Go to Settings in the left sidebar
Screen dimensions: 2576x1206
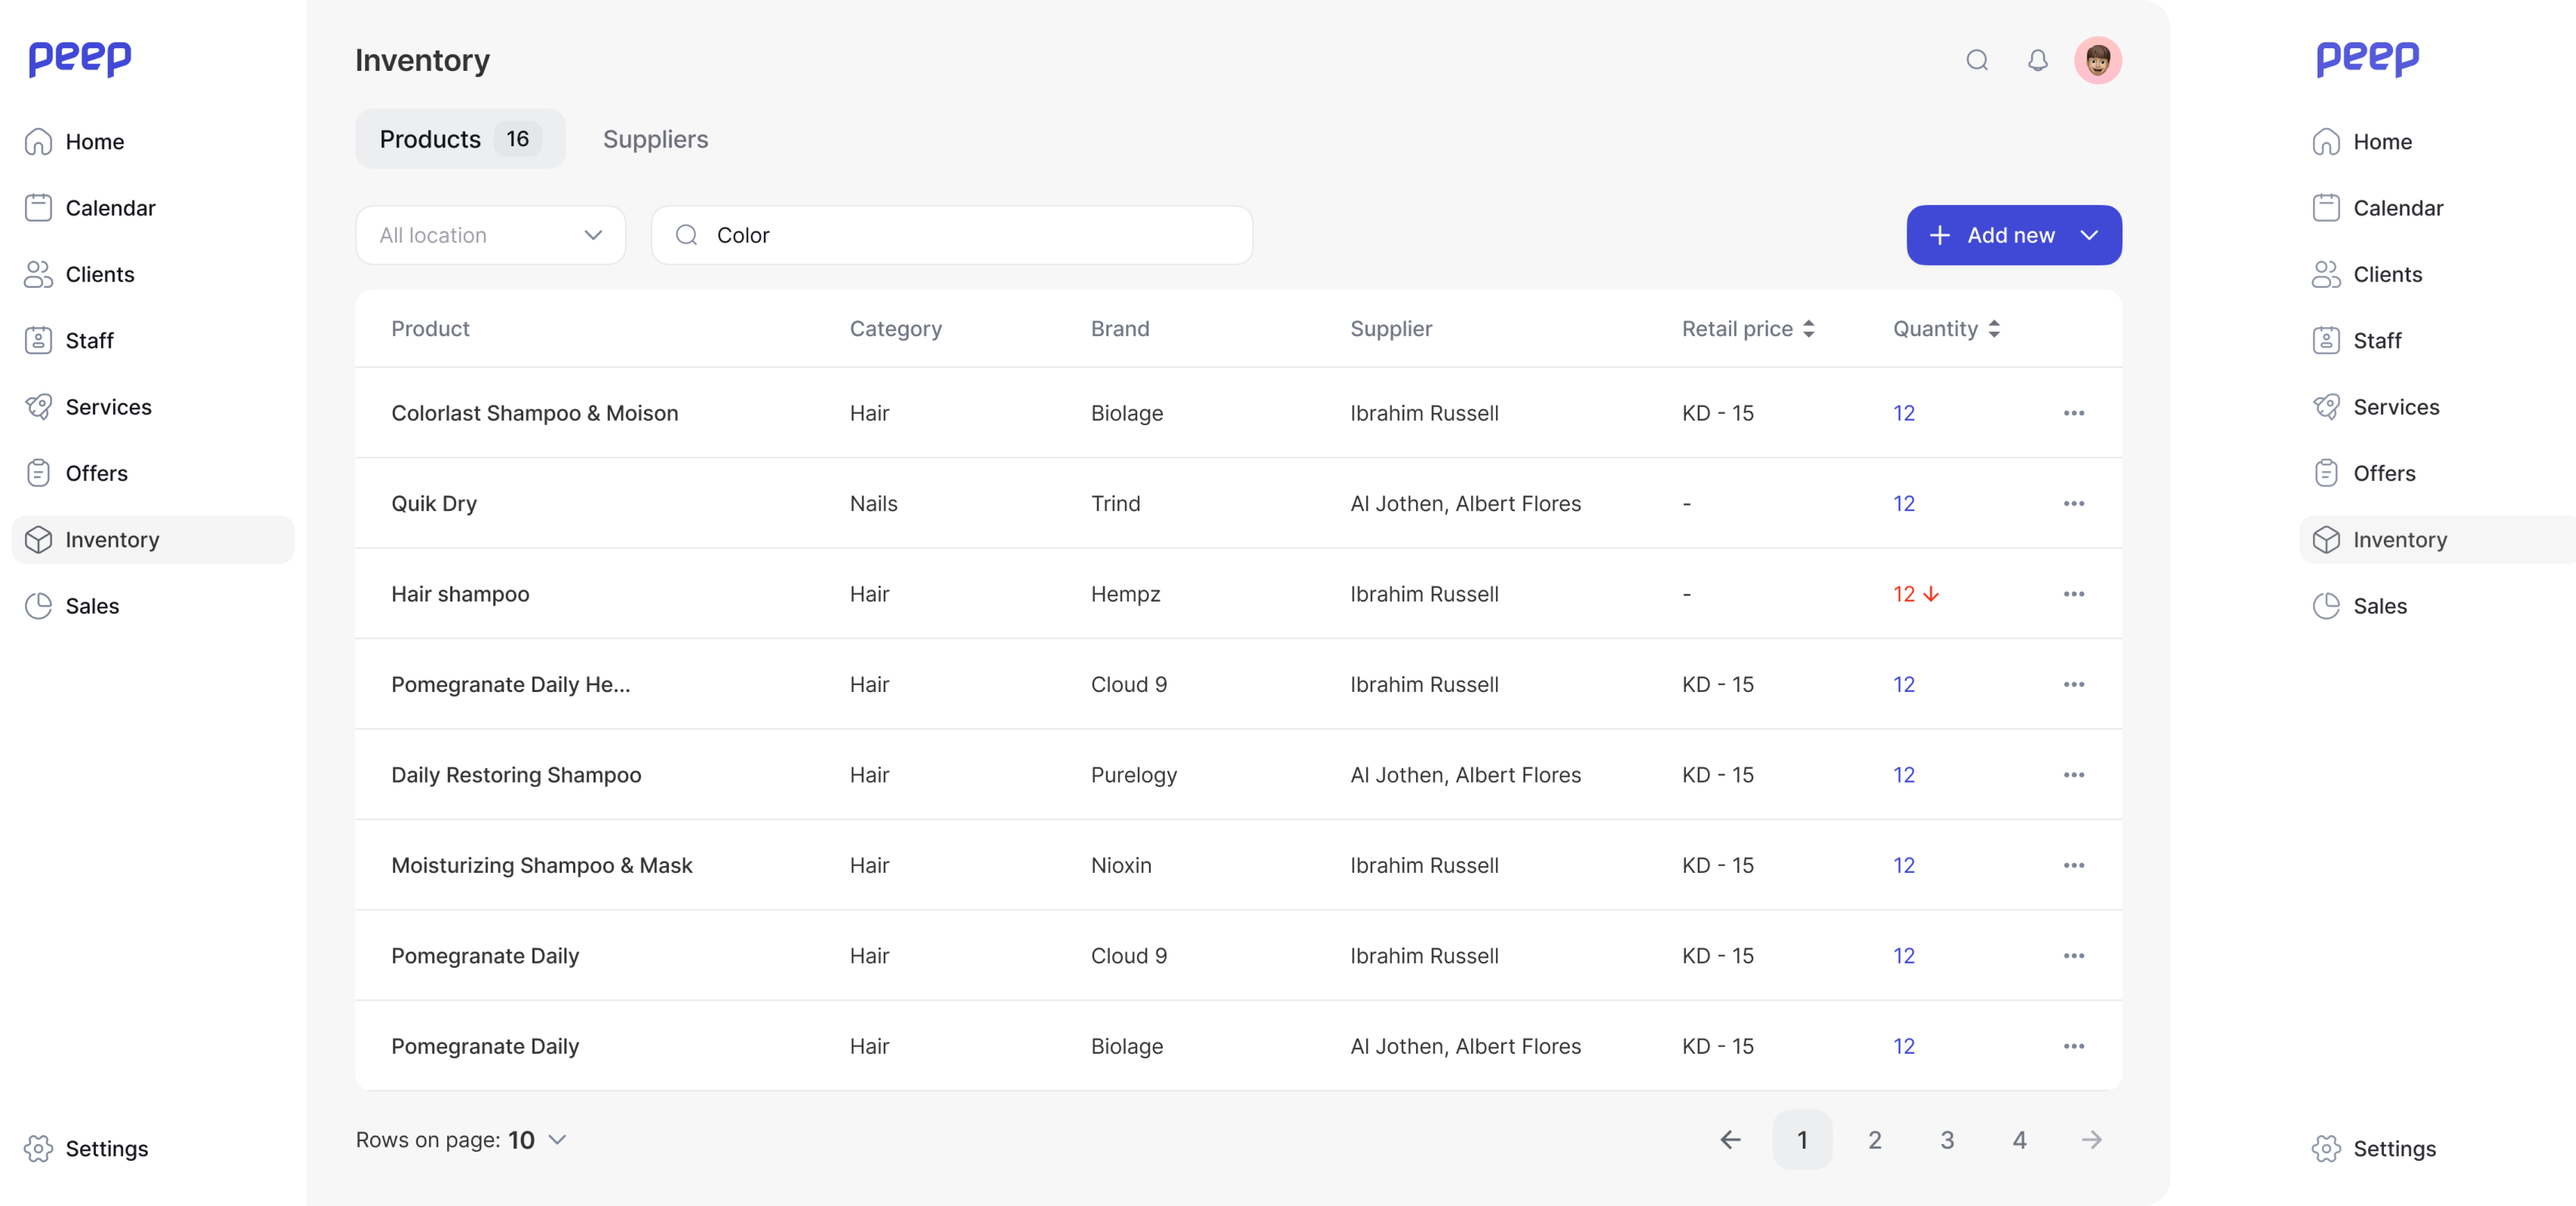tap(106, 1148)
